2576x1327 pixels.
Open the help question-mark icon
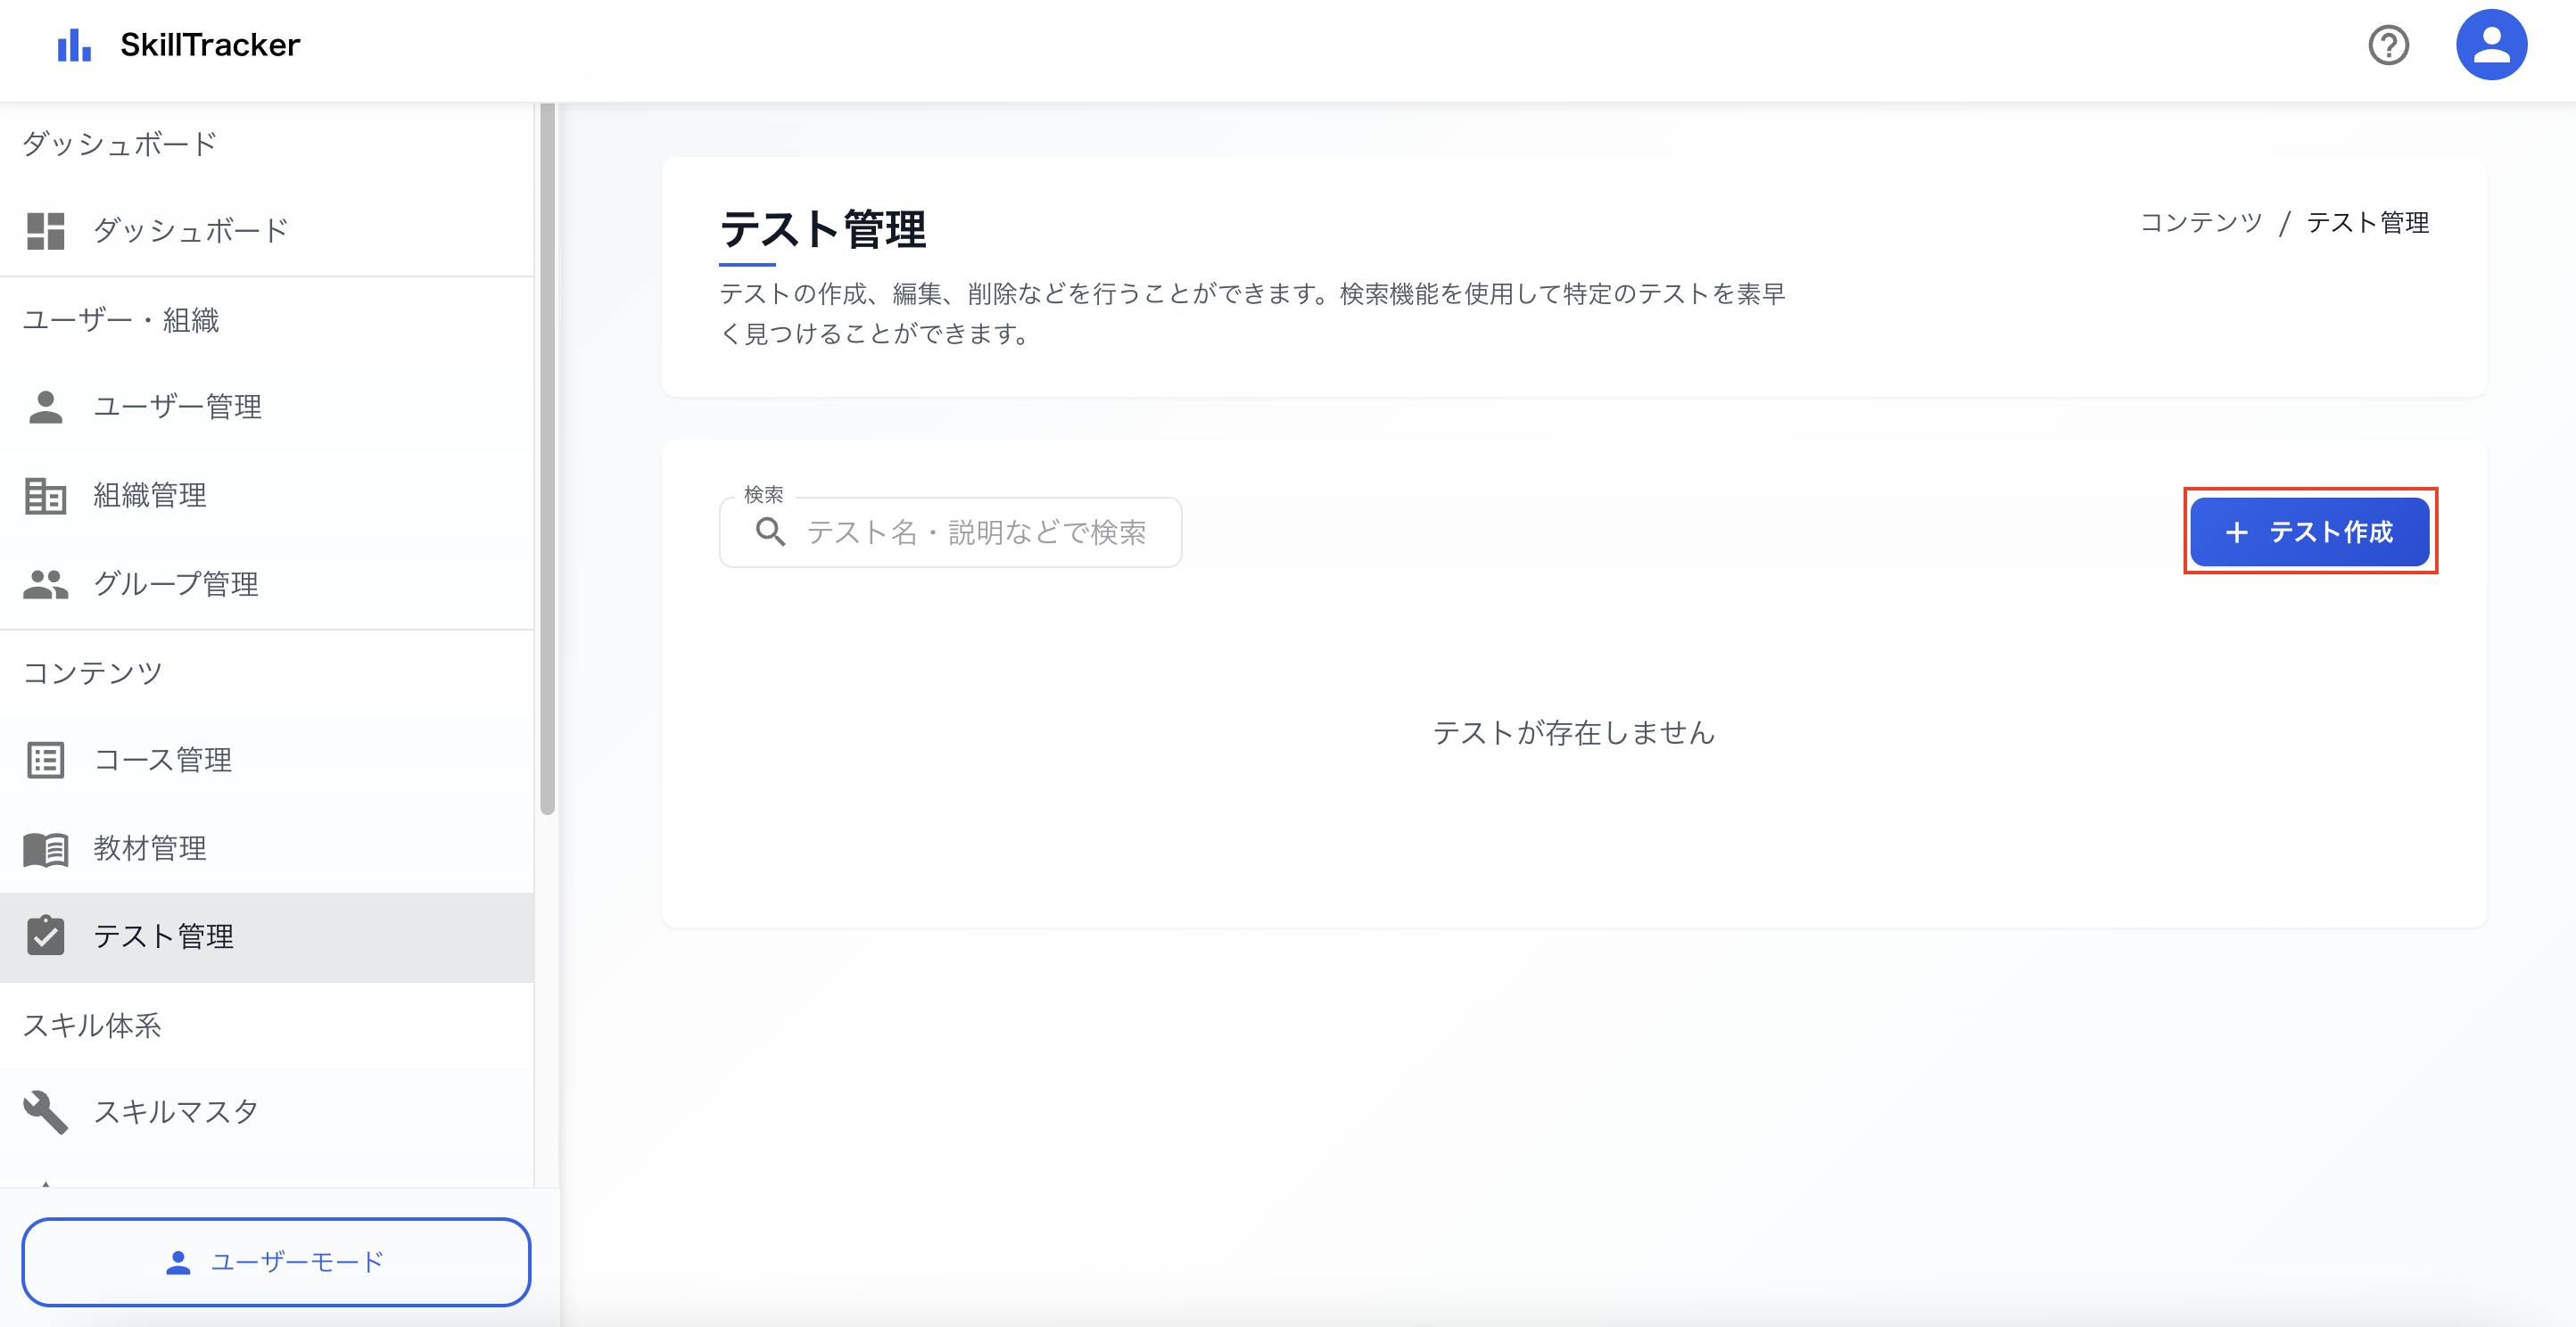2389,45
